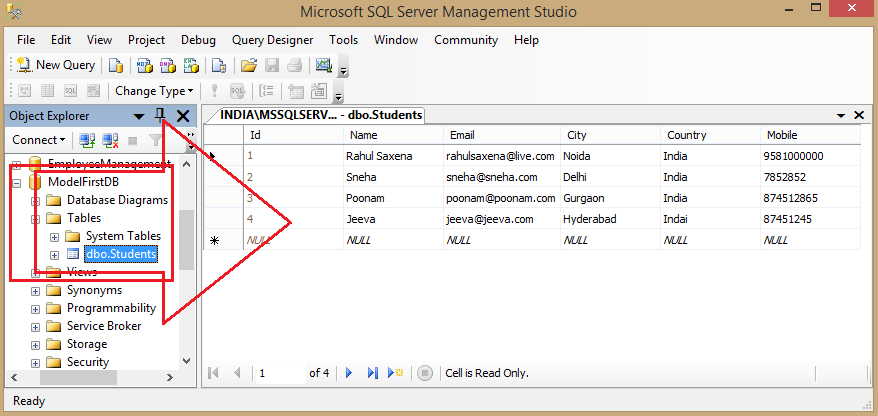Image resolution: width=878 pixels, height=416 pixels.
Task: Open the Connect dropdown in Object Explorer
Action: click(39, 140)
